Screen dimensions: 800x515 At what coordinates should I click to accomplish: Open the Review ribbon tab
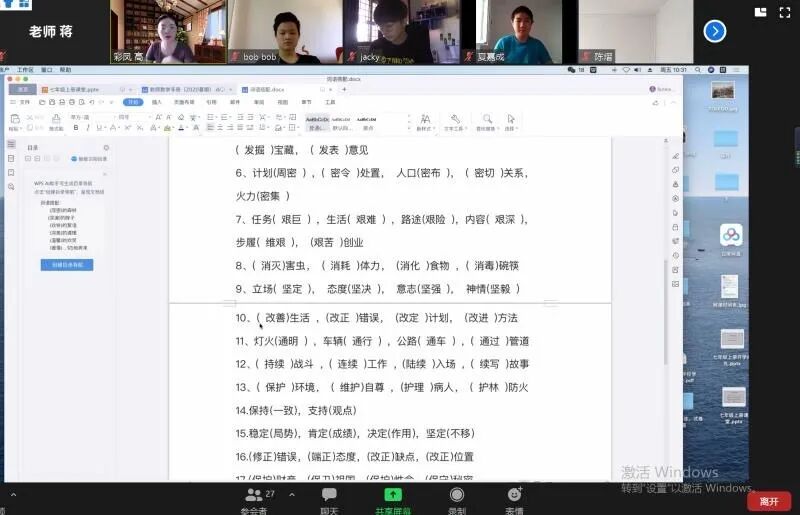tap(259, 102)
